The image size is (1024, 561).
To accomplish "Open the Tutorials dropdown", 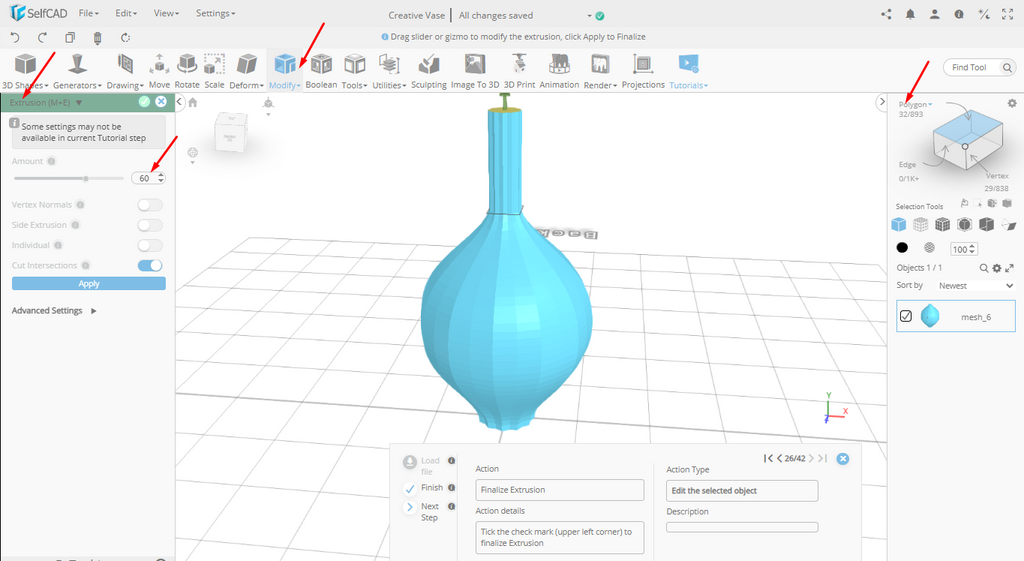I will pyautogui.click(x=688, y=71).
